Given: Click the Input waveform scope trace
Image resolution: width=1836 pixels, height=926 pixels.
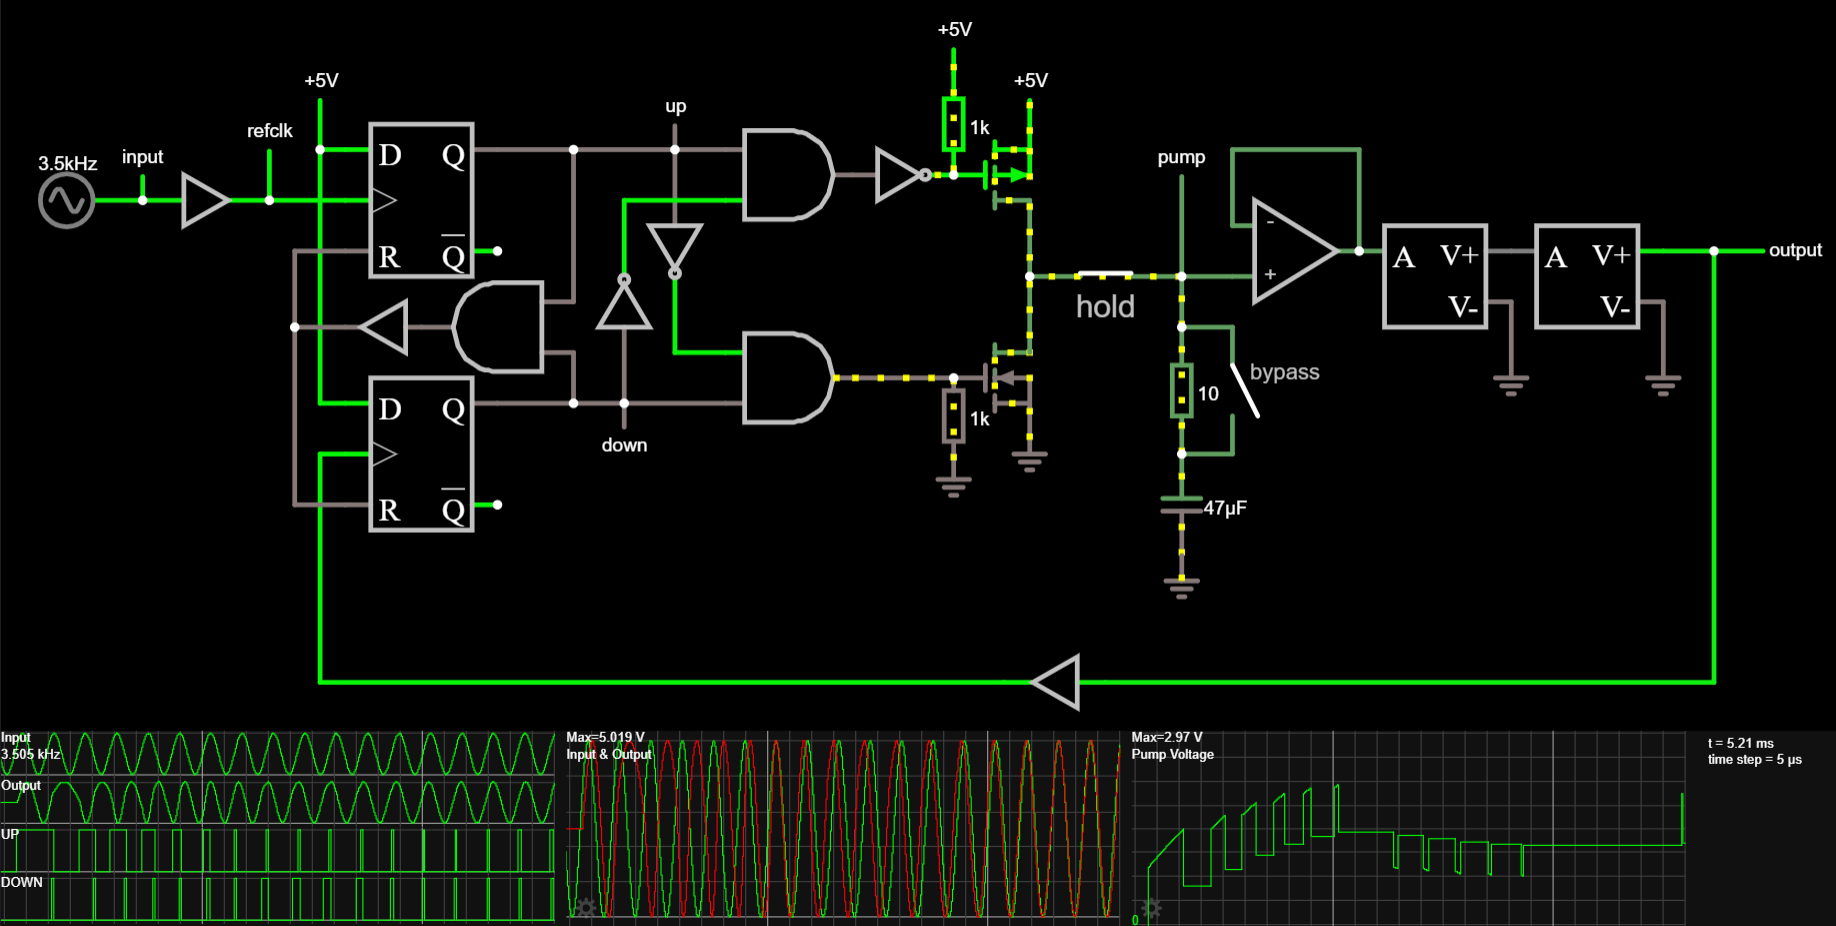Looking at the screenshot, I should click(x=277, y=754).
